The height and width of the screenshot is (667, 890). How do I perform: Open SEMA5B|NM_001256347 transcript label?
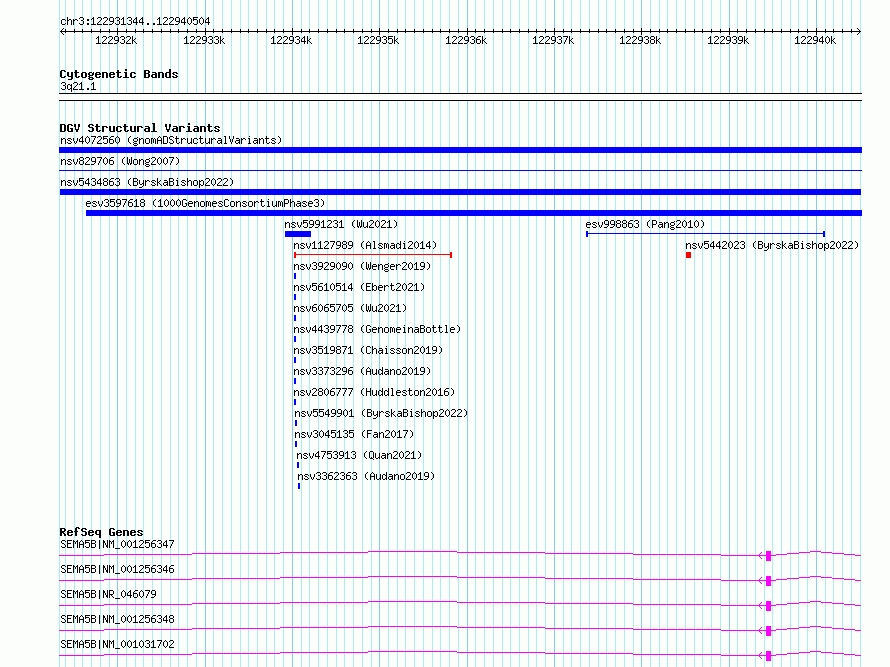[x=117, y=544]
